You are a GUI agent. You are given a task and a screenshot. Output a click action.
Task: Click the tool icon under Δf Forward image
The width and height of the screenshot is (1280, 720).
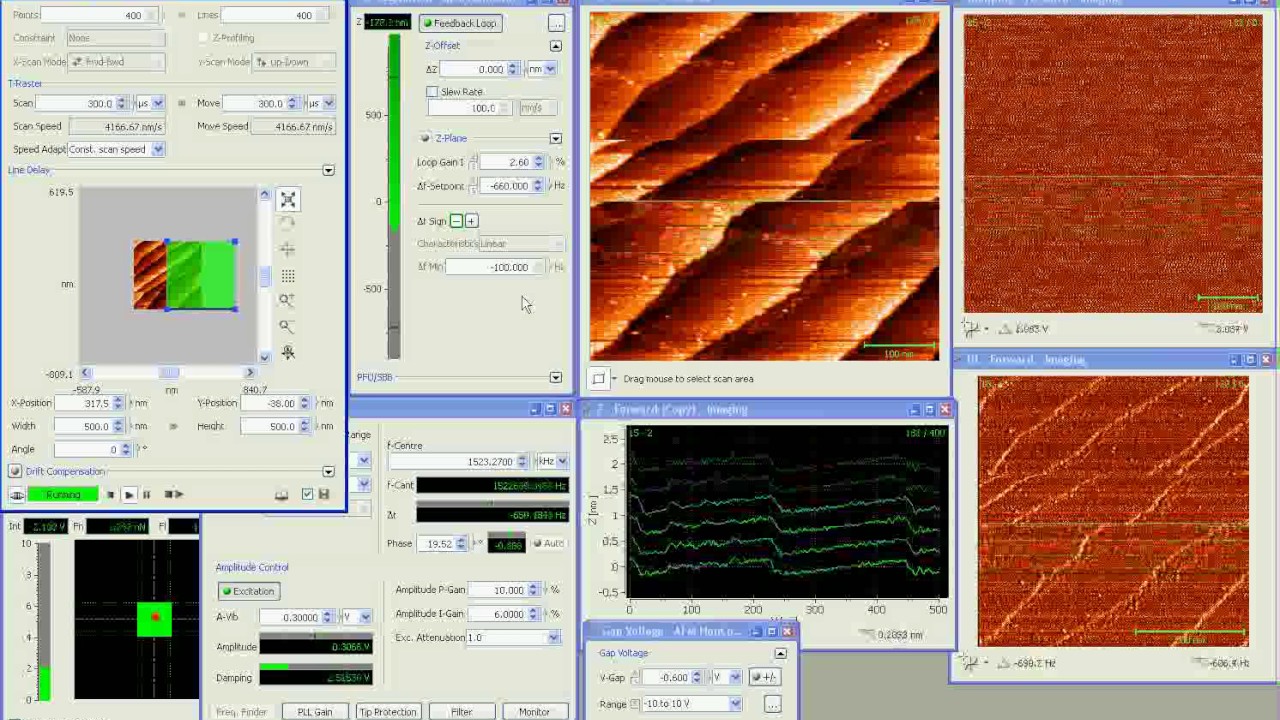coord(969,662)
